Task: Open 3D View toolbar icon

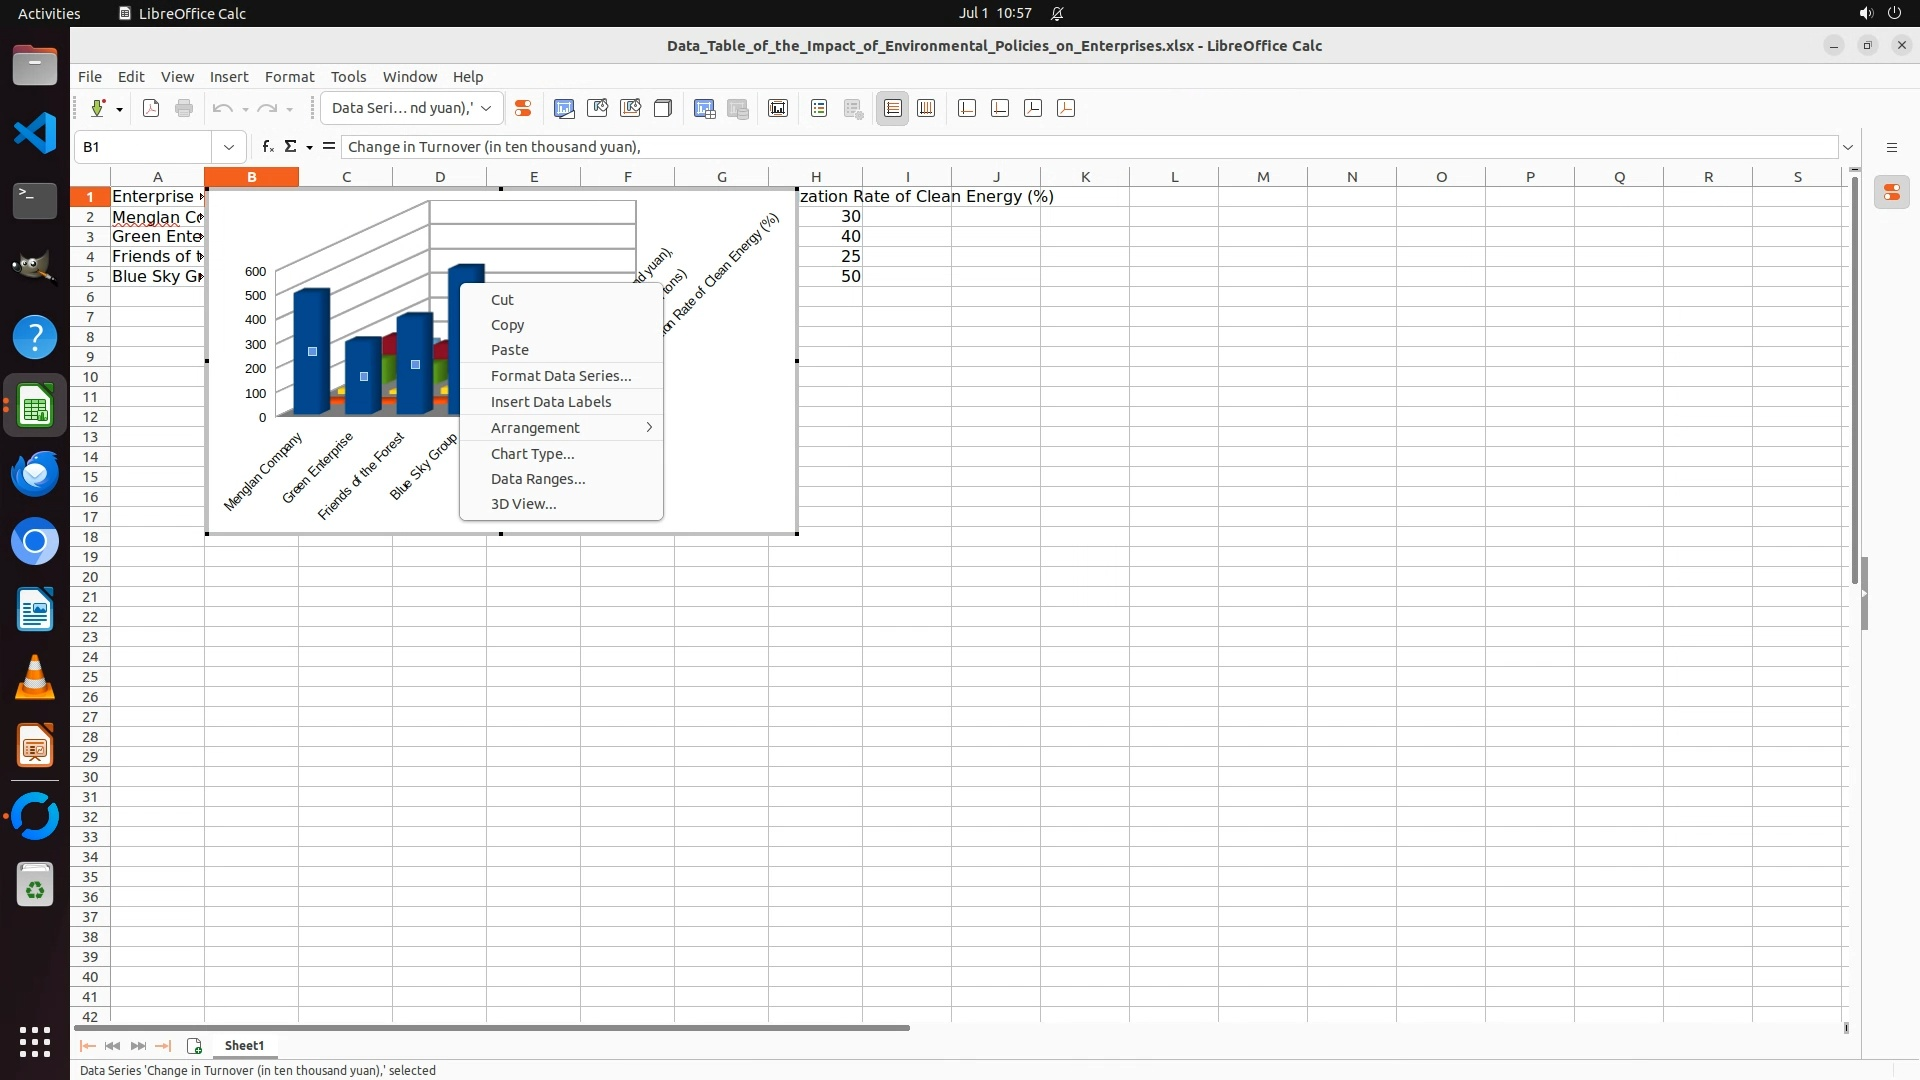Action: 662,108
